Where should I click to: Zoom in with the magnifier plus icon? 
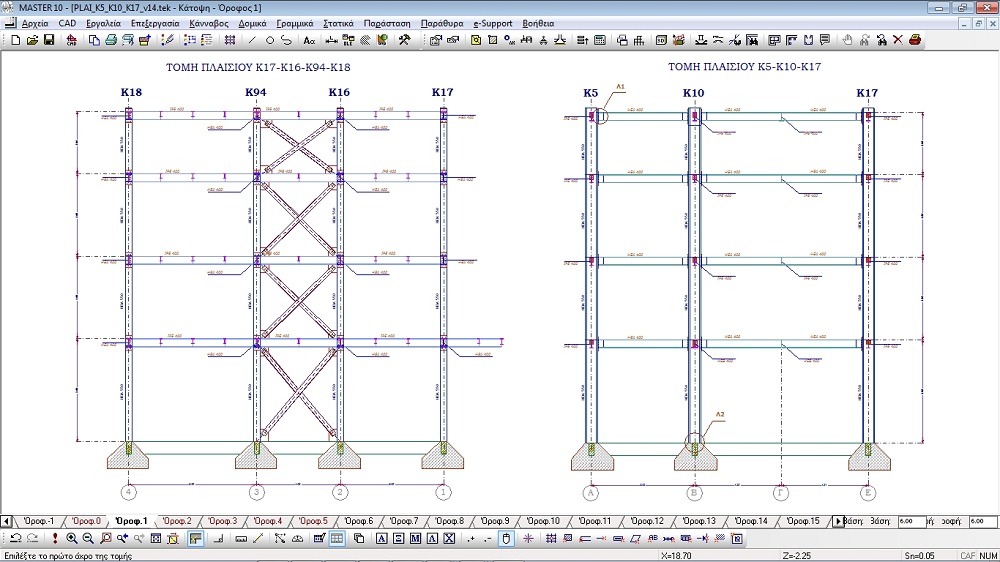coord(71,538)
